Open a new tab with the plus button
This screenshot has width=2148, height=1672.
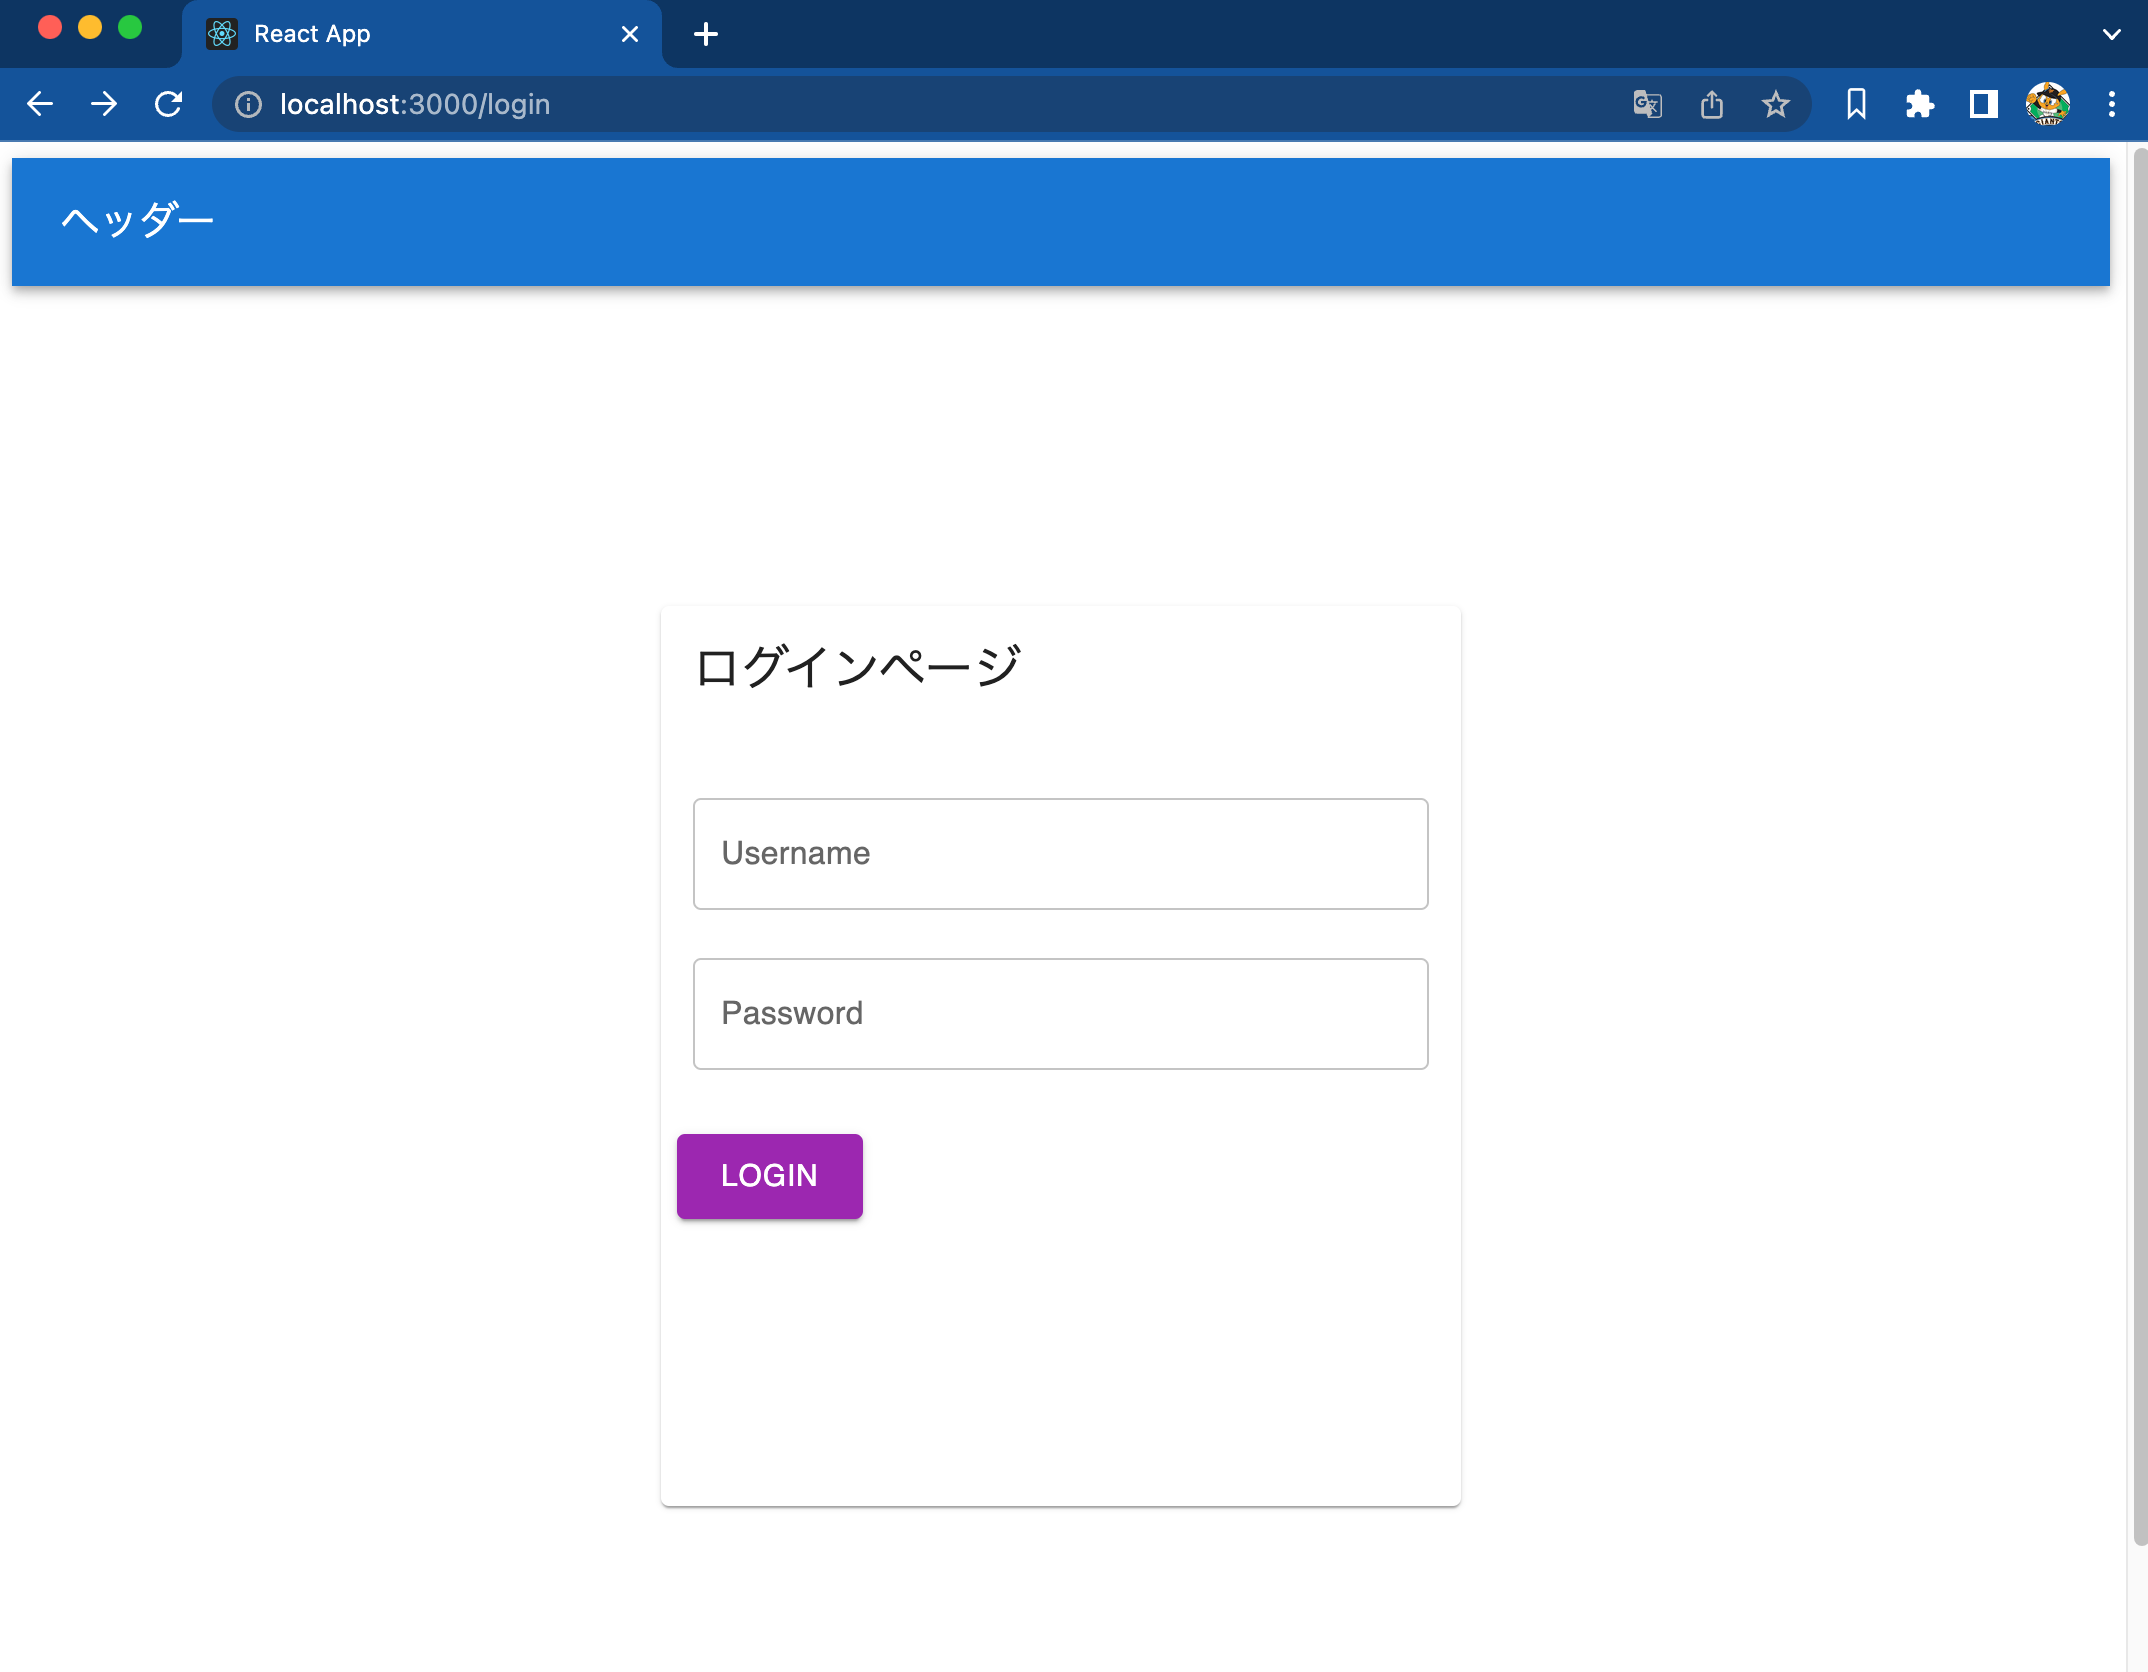tap(707, 34)
